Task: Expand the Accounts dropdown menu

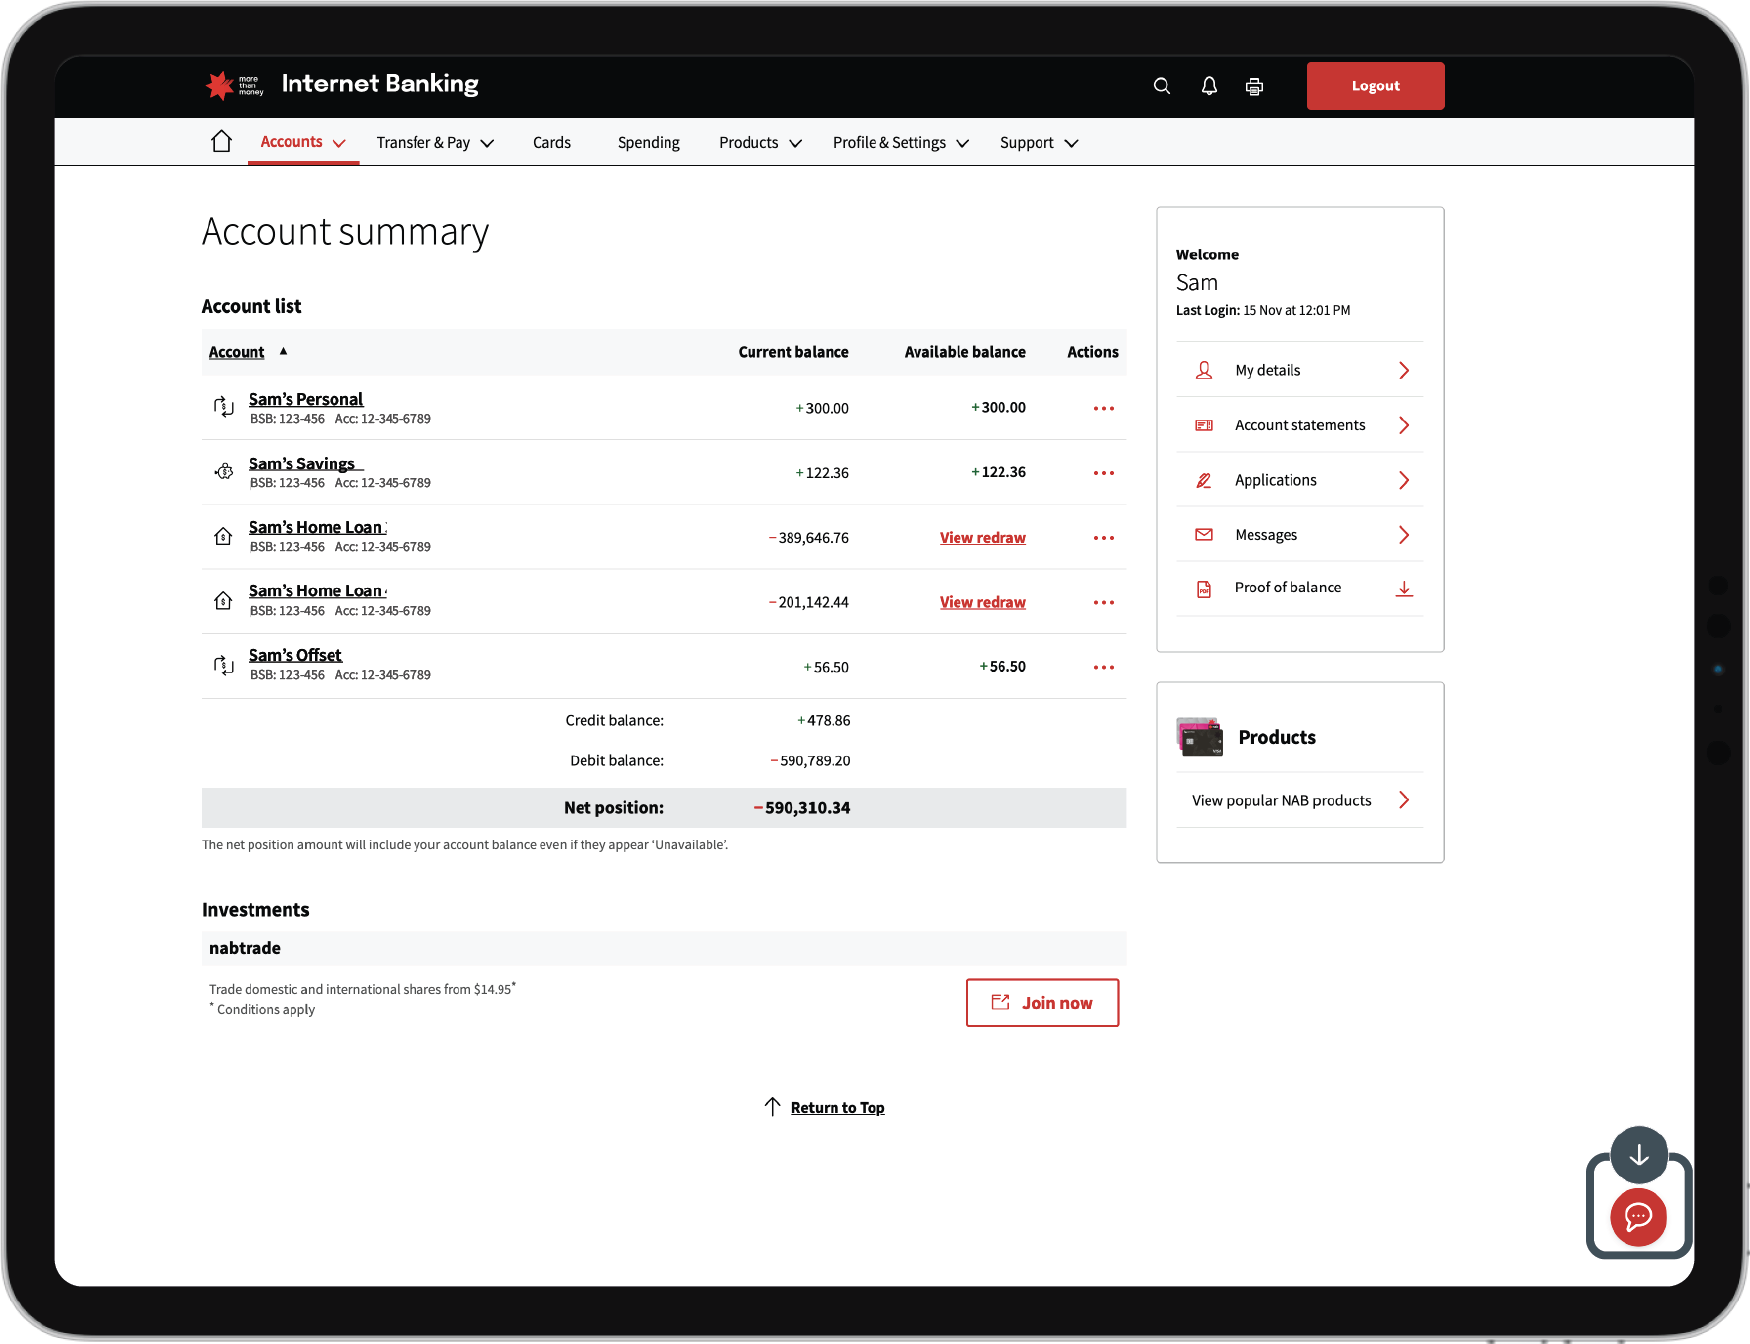Action: [x=302, y=142]
